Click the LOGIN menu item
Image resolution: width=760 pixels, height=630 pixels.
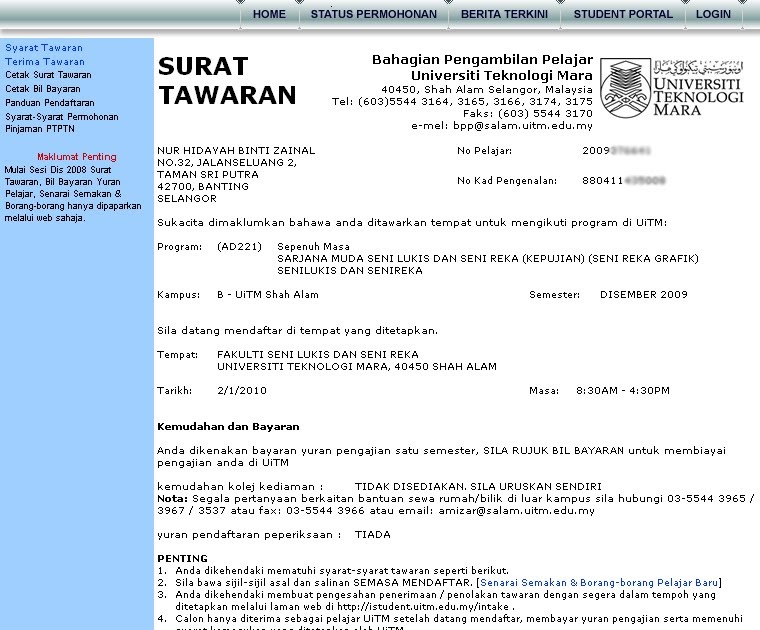(713, 14)
